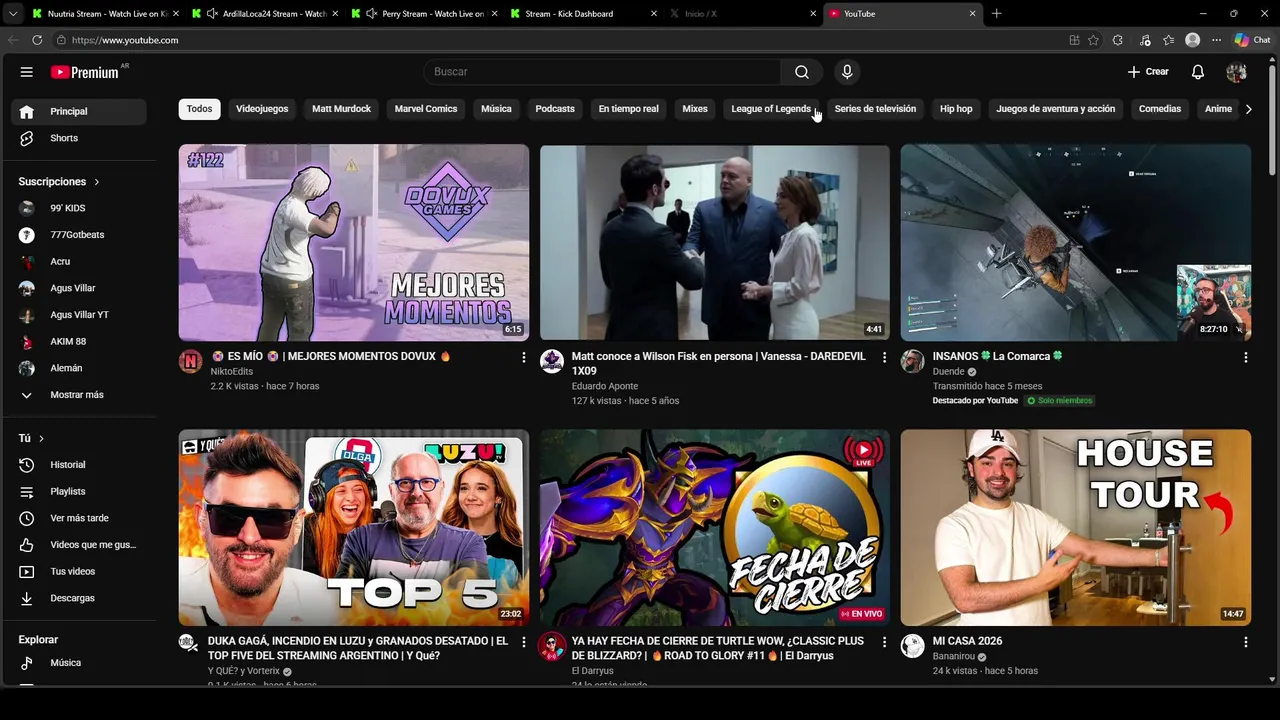Open the account avatar menu
This screenshot has height=720, width=1280.
(1236, 72)
